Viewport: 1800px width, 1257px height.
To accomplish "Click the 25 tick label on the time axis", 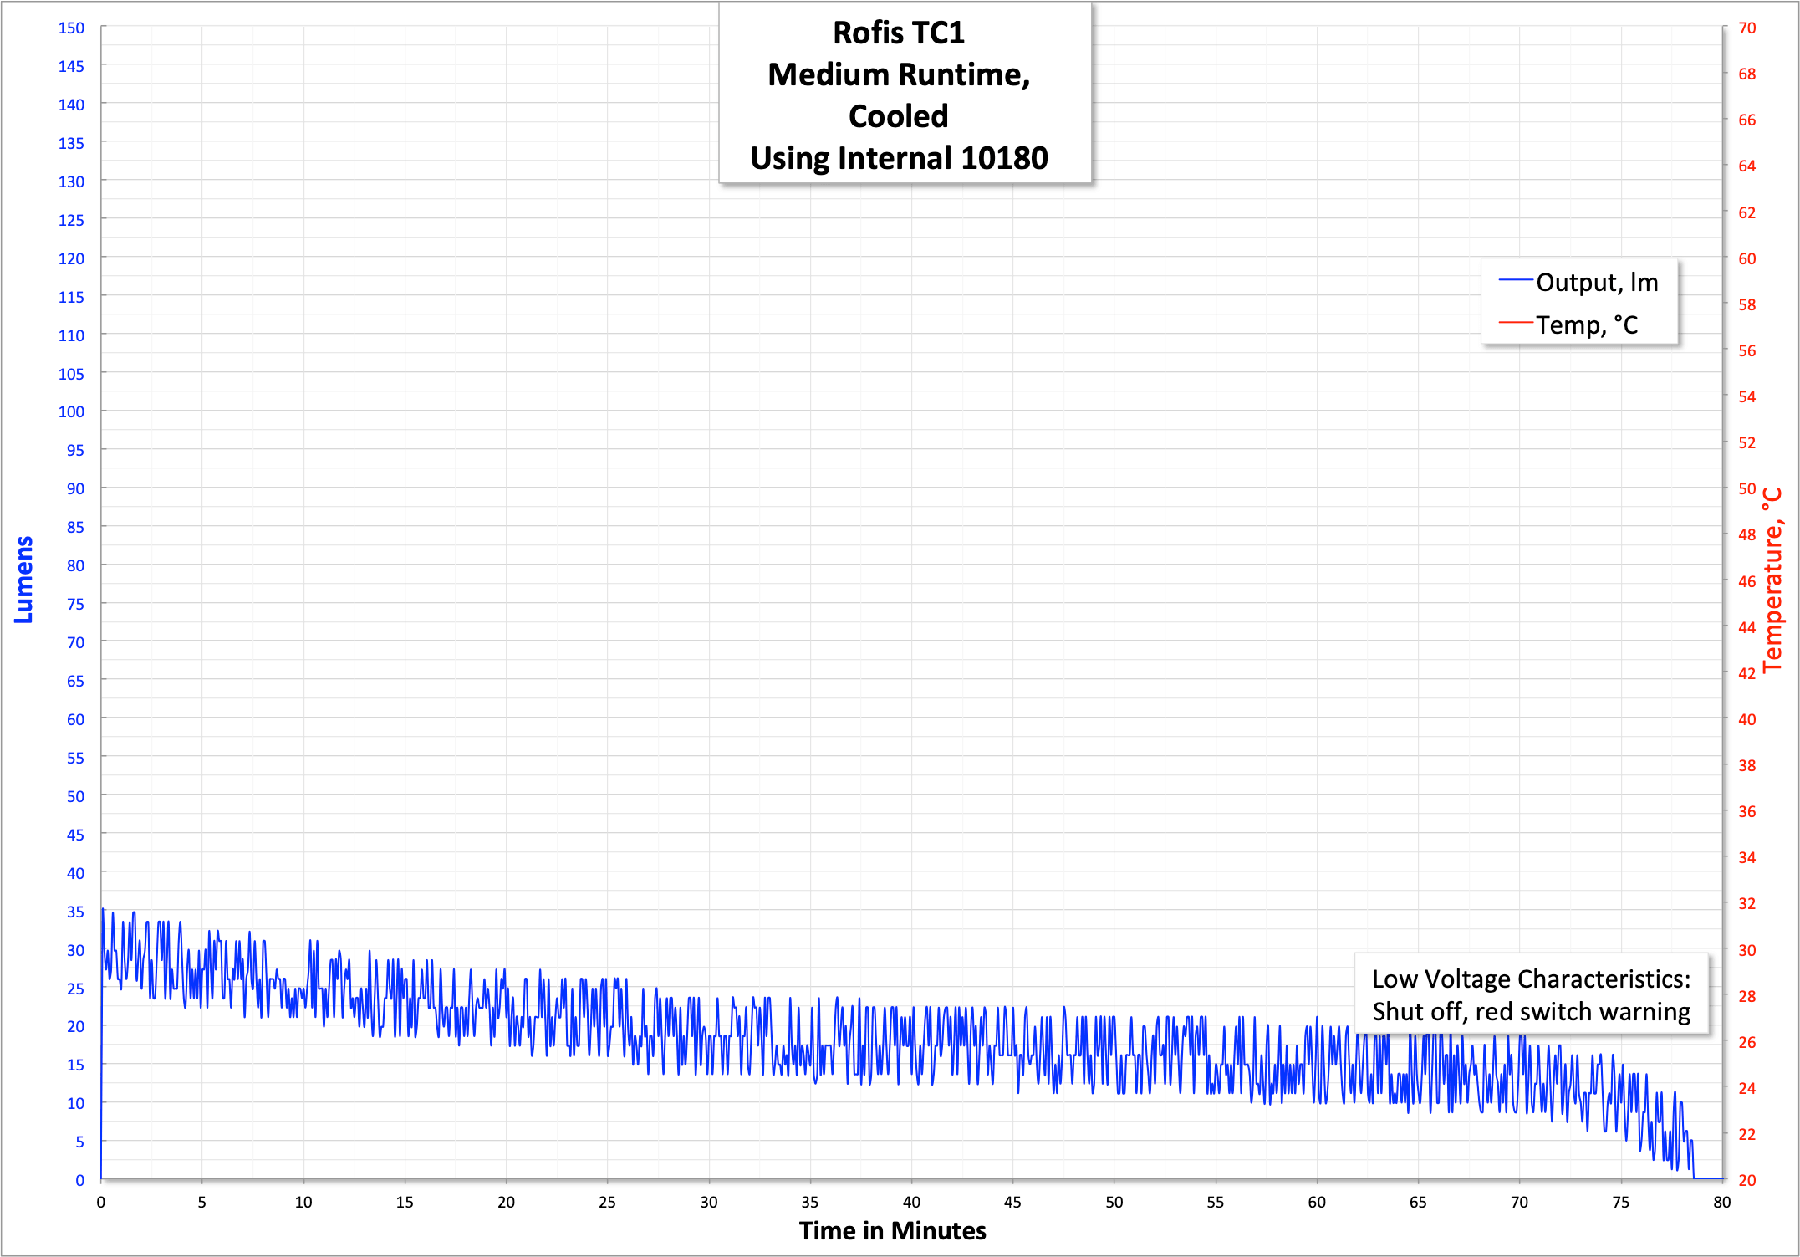I will (607, 1202).
